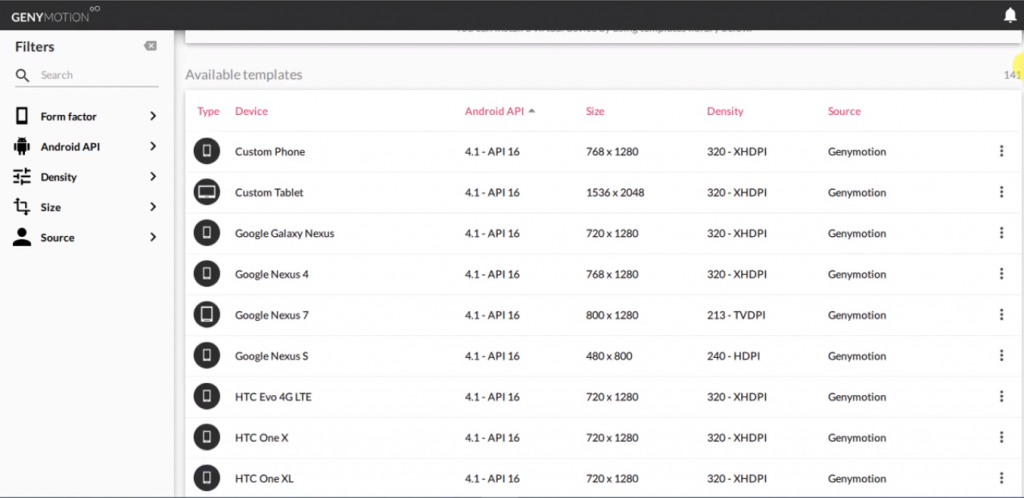Open options menu for Google Nexus 7

[x=1001, y=315]
